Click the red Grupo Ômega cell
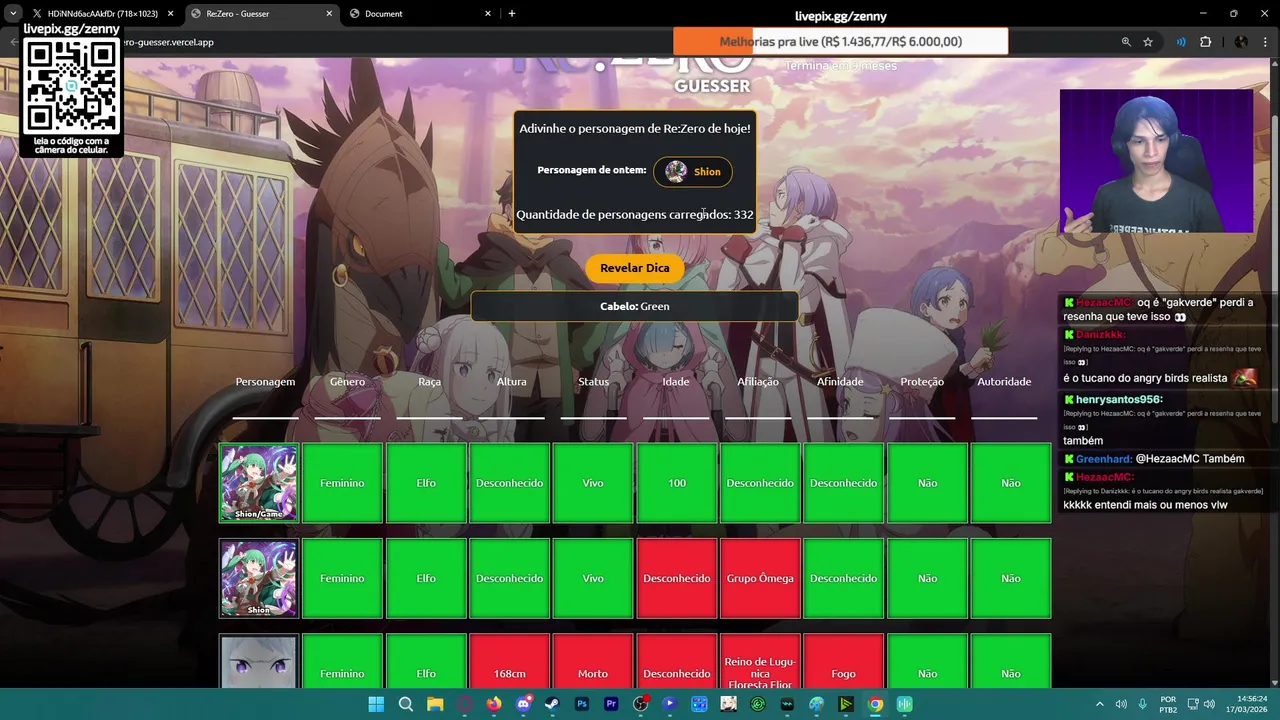The height and width of the screenshot is (720, 1280). coord(760,578)
